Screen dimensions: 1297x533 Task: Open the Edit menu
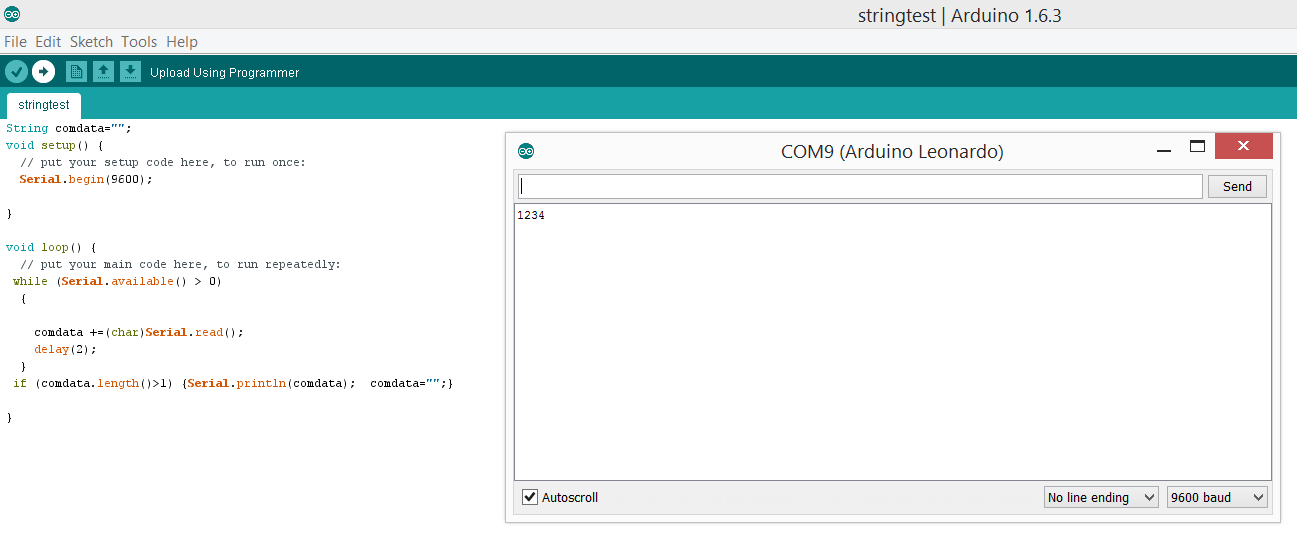[48, 42]
